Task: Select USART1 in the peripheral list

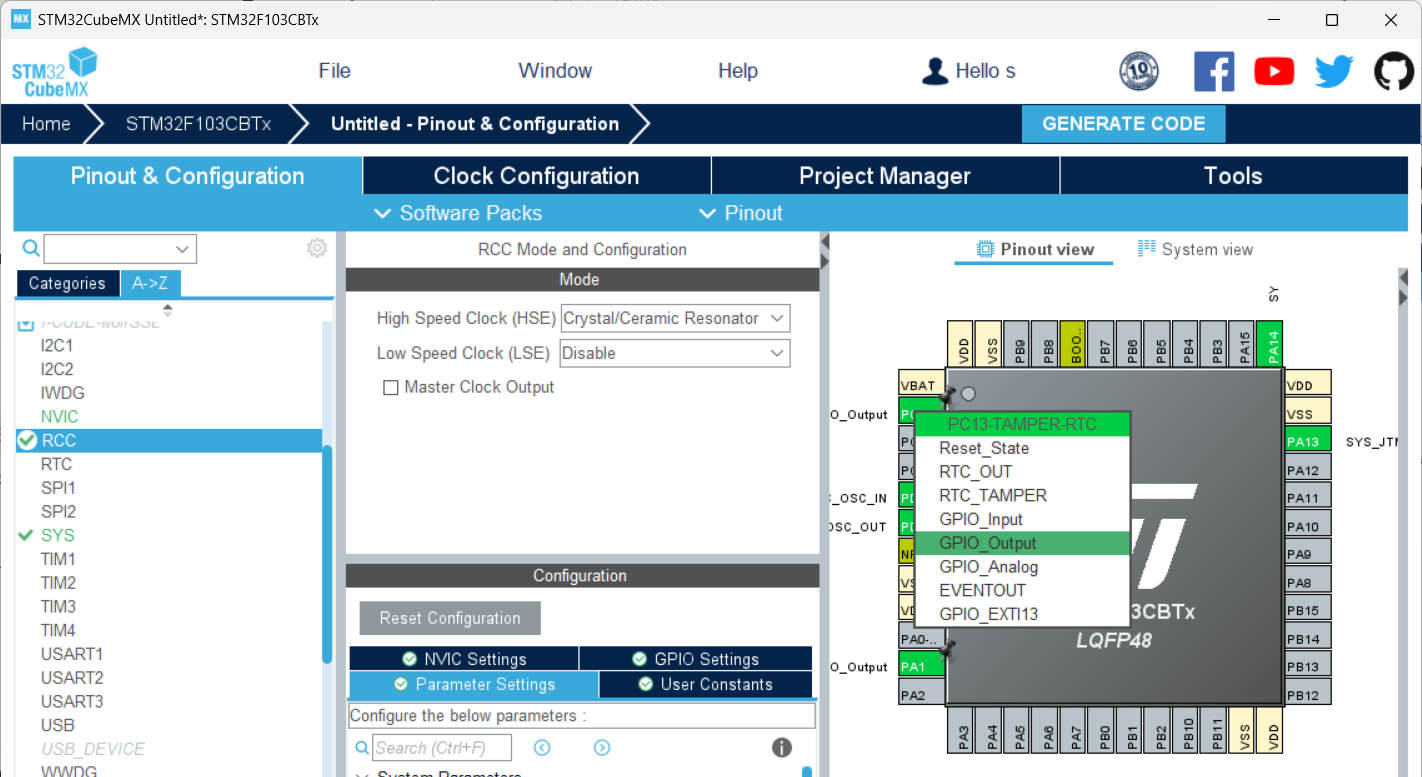Action: [x=72, y=654]
